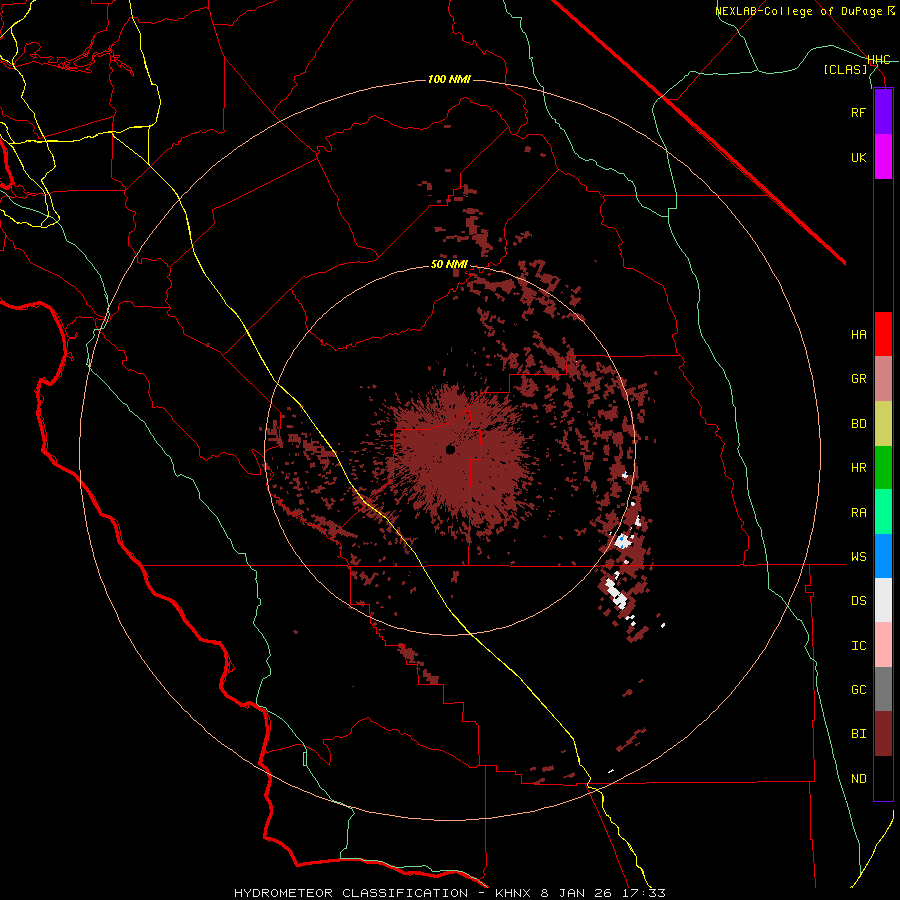Click the GR pink legend swatch
Viewport: 900px width, 900px height.
click(883, 379)
